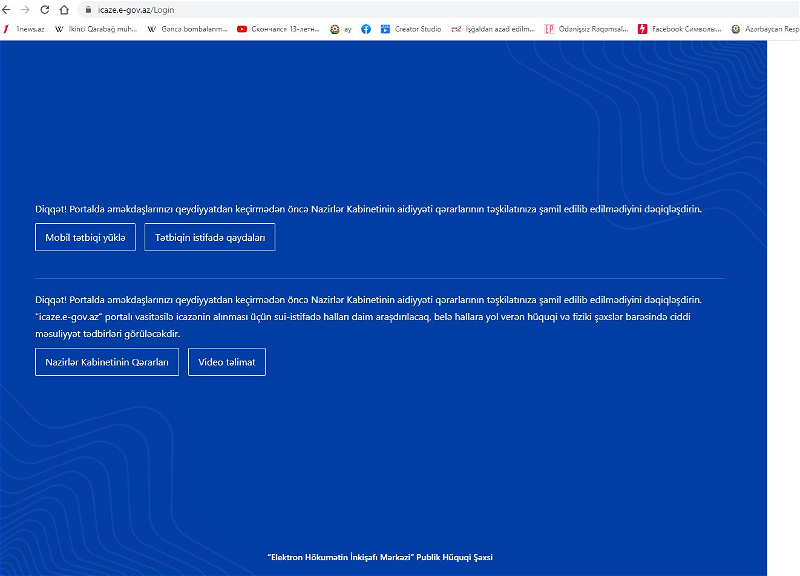The height and width of the screenshot is (576, 800).
Task: Open the Facebook bookmark icon
Action: (366, 29)
